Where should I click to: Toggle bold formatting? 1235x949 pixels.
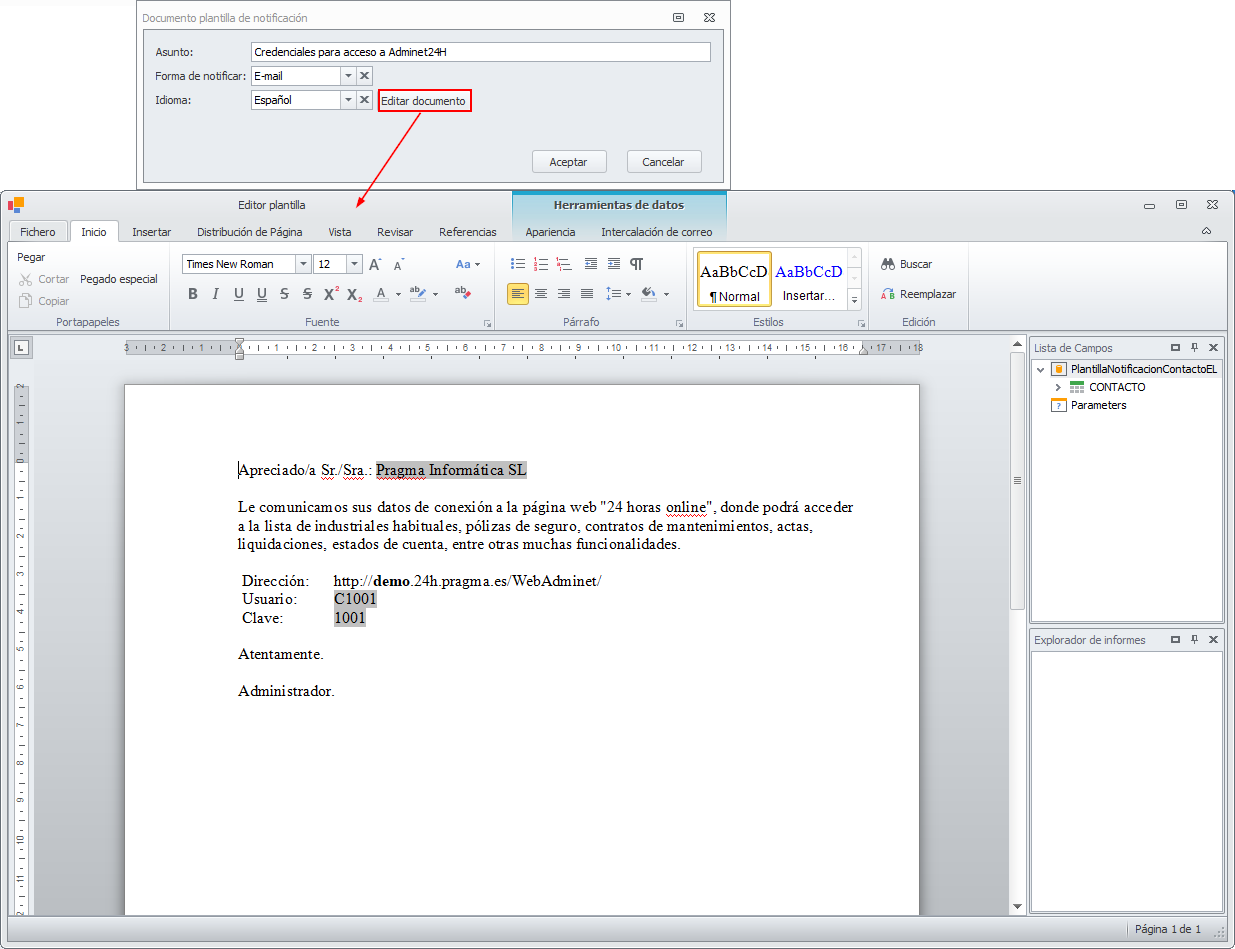(193, 294)
